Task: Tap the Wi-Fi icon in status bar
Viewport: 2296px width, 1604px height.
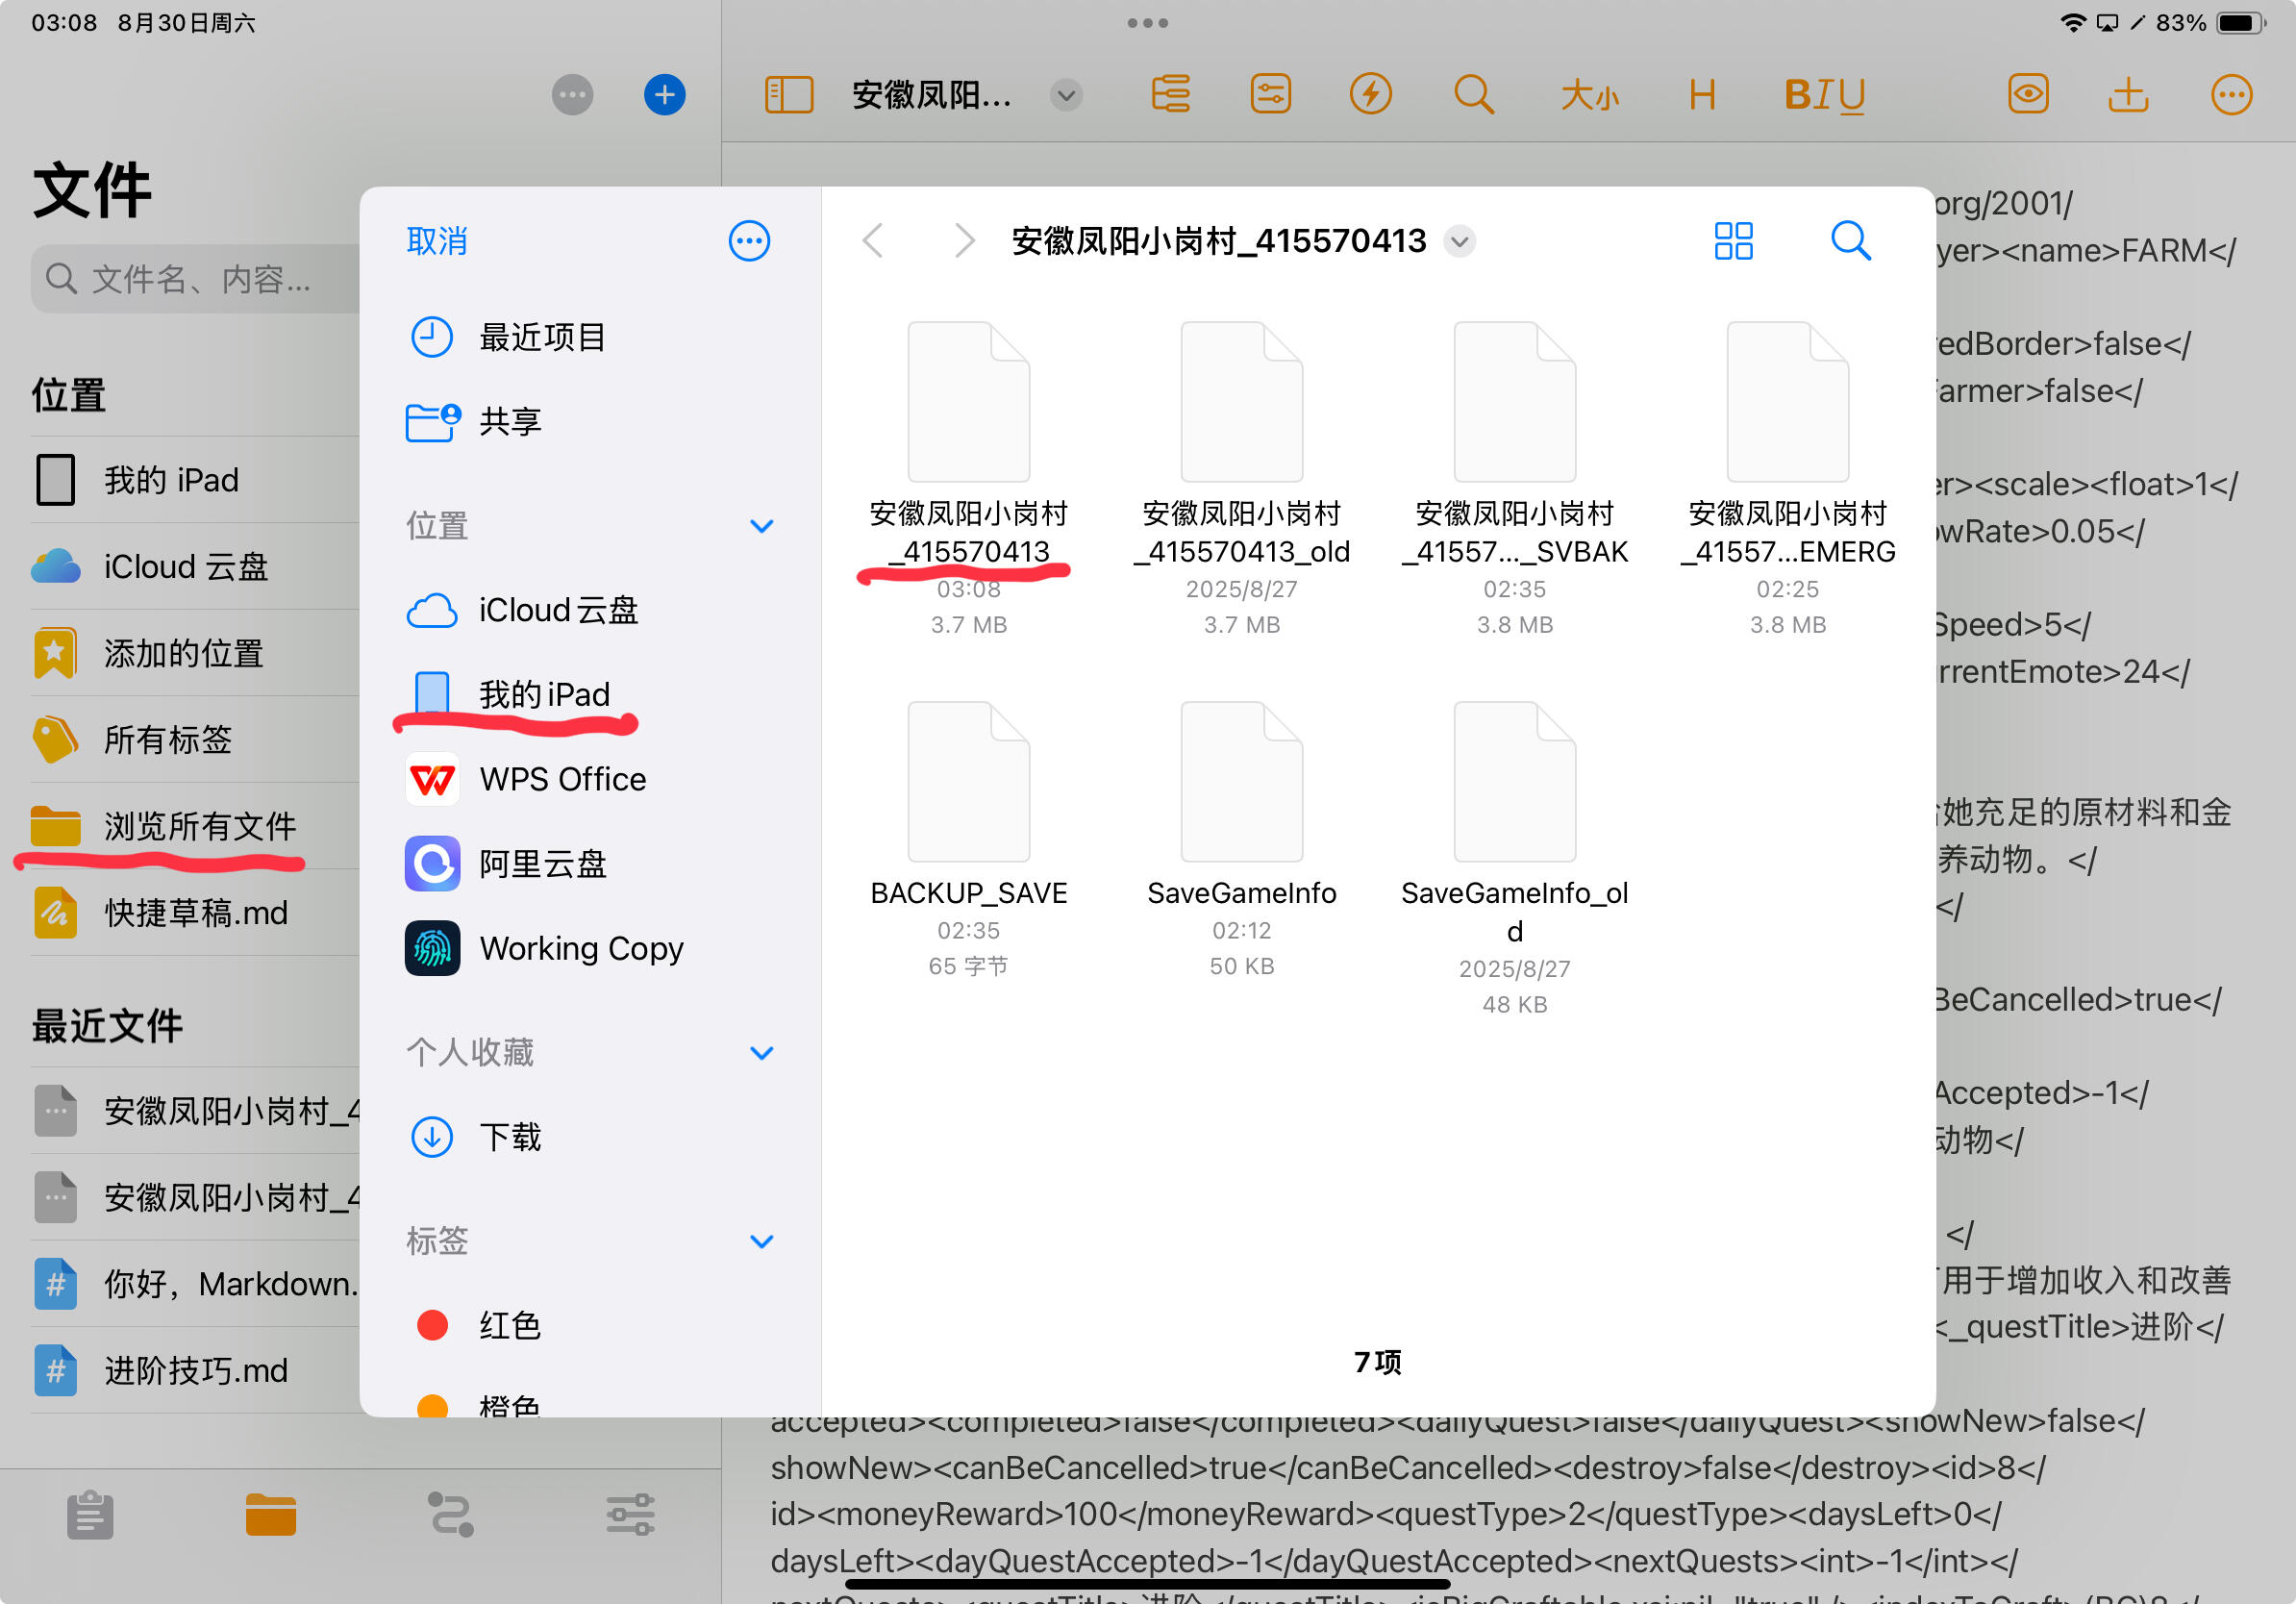Action: coord(2073,23)
